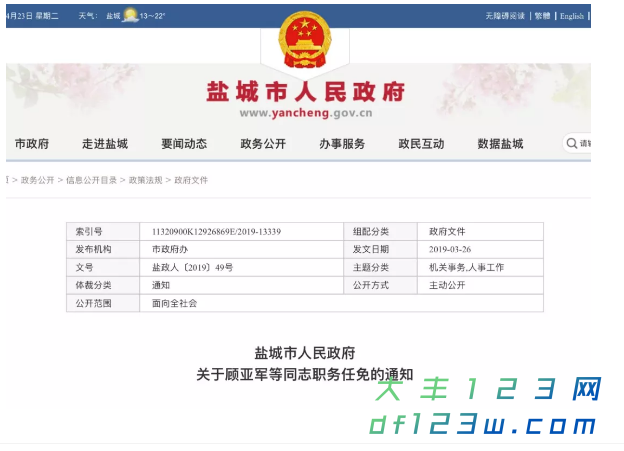Open the 数据盐城 menu

pyautogui.click(x=501, y=144)
